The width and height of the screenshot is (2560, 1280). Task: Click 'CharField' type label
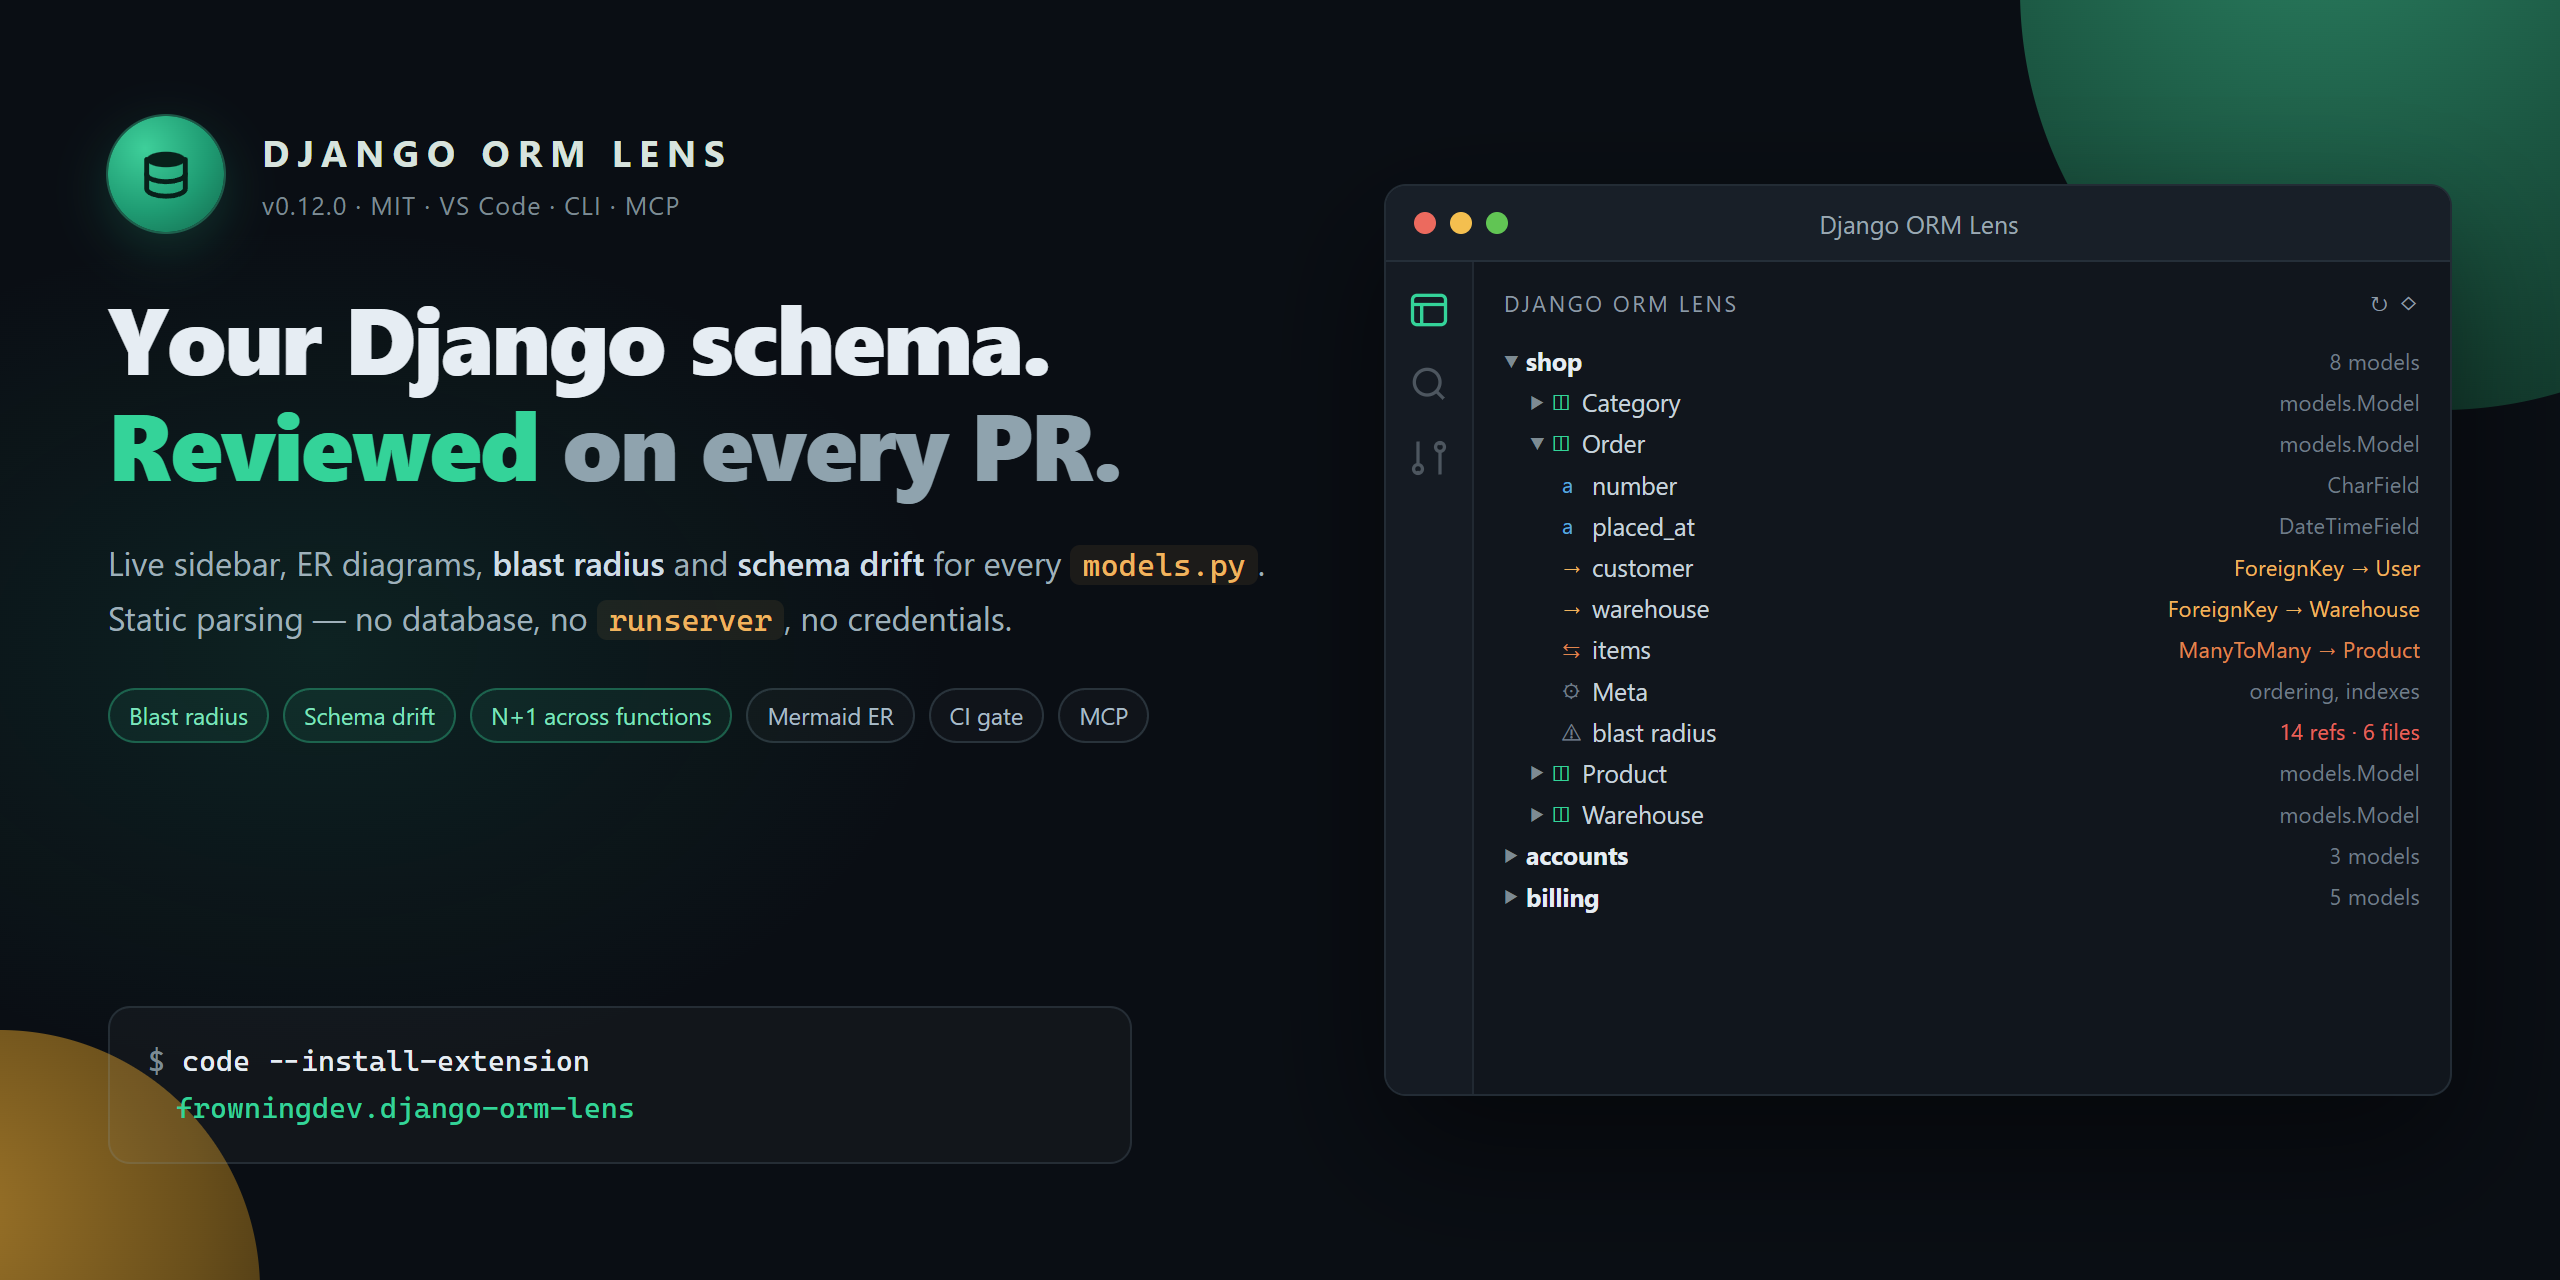pos(2372,485)
